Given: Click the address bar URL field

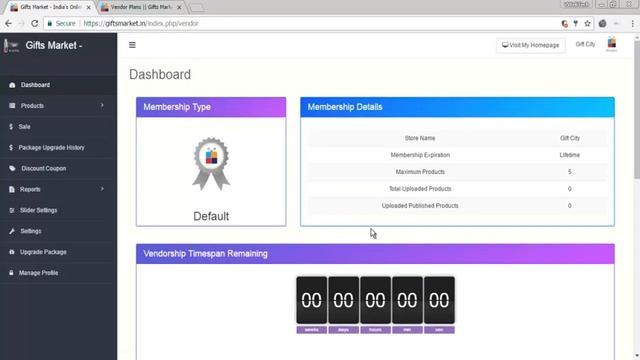Looking at the screenshot, I should click(318, 24).
